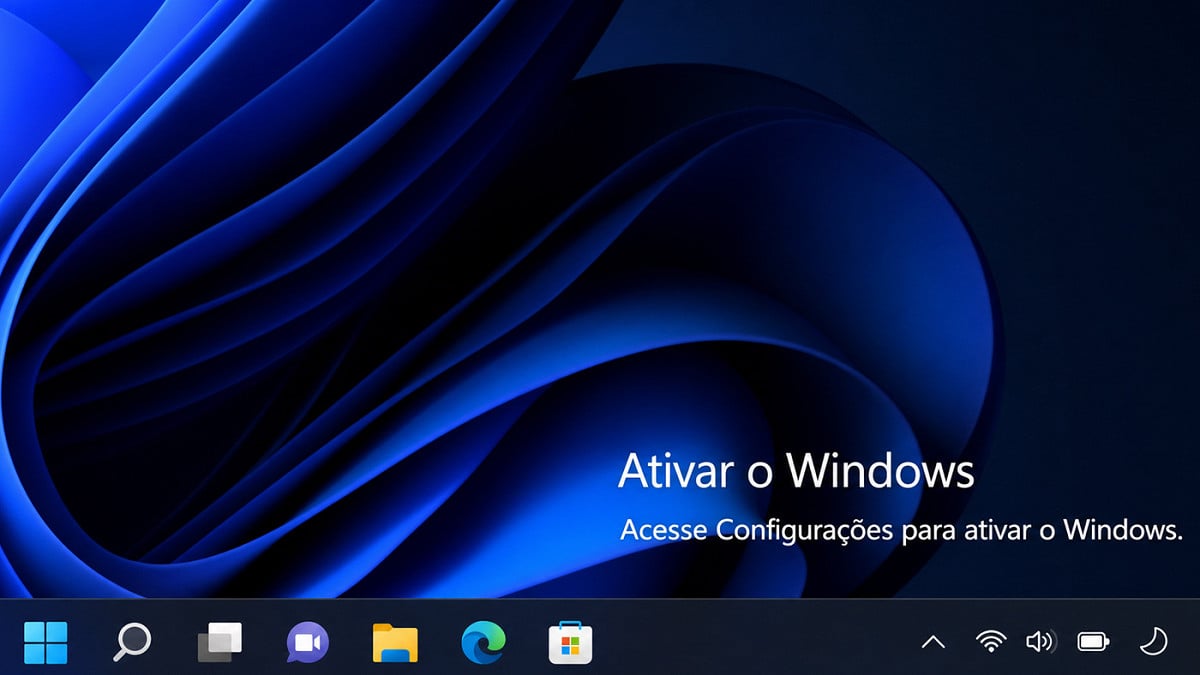Screen dimensions: 1200x675
Task: Open Wi-Fi network settings icon
Action: [x=991, y=641]
